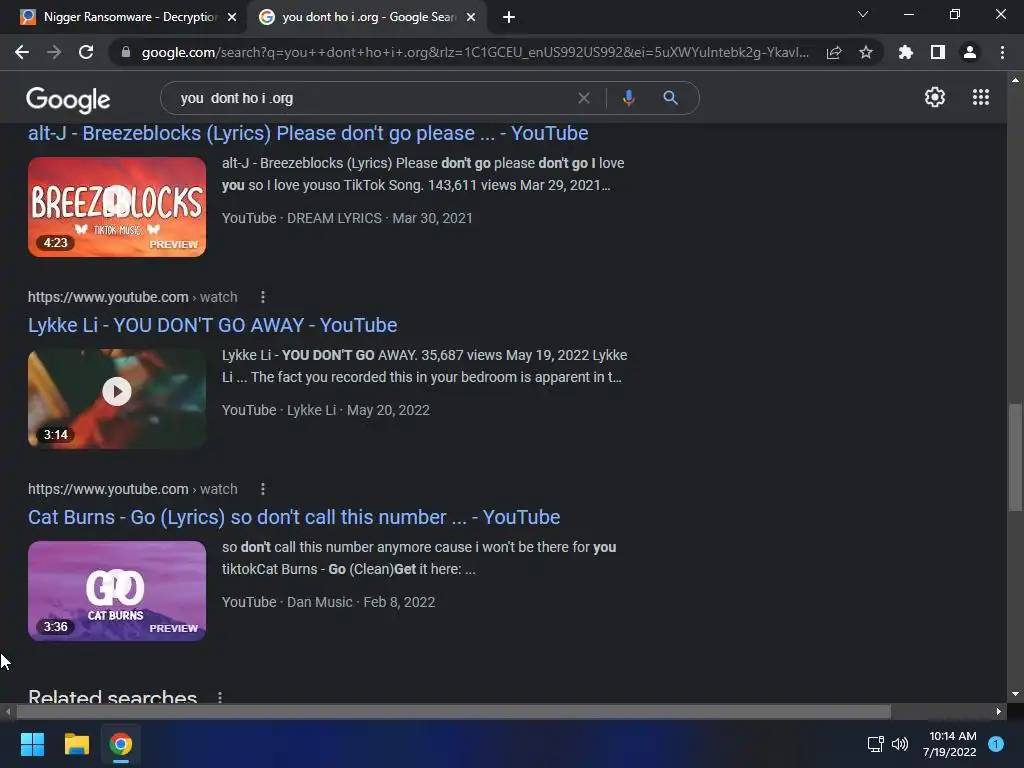Open the Extensions puzzle icon
1024x768 pixels.
pyautogui.click(x=906, y=52)
